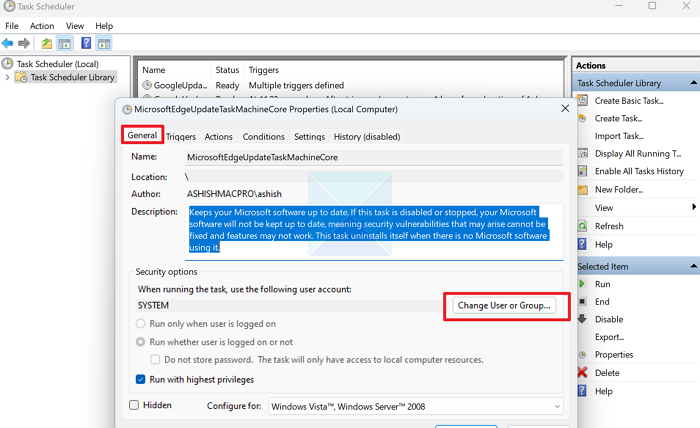Viewport: 700px width, 428px height.
Task: Switch to the Actions tab in Properties dialog
Action: (218, 137)
